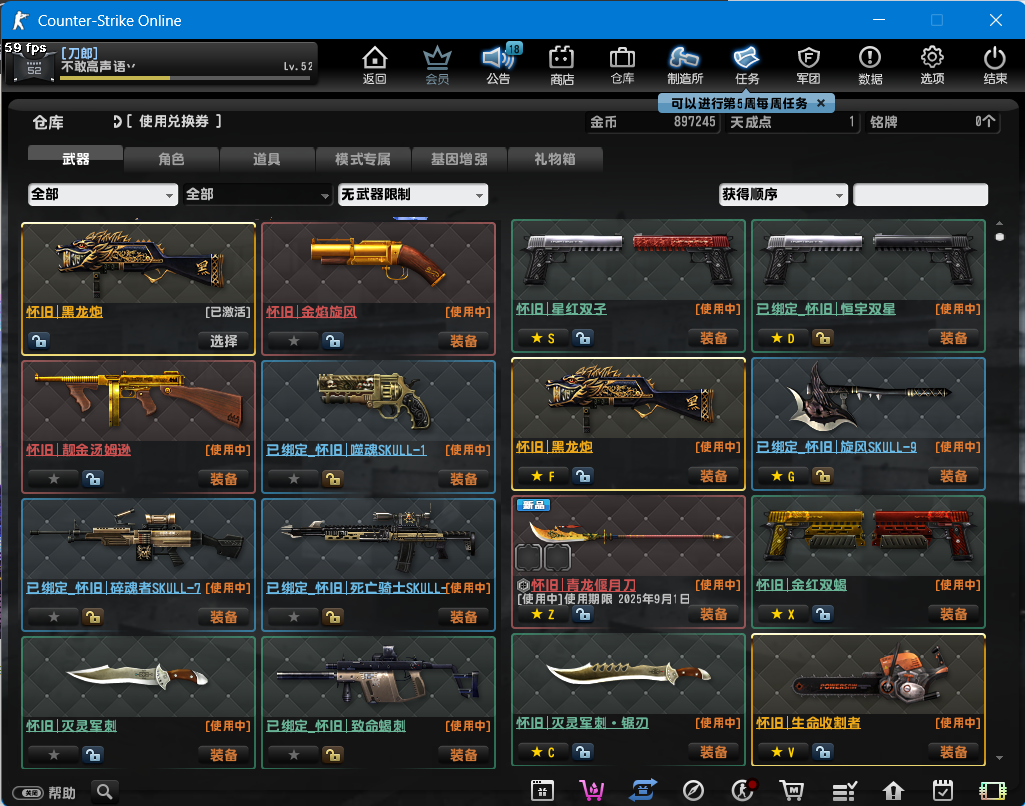The height and width of the screenshot is (806, 1025).
Task: Open the 获得顺序 sort dropdown
Action: [x=783, y=194]
